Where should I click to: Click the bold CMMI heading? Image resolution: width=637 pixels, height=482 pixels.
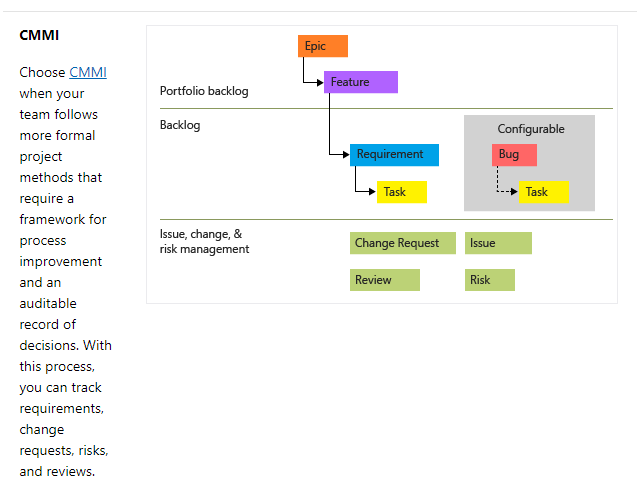click(x=39, y=35)
